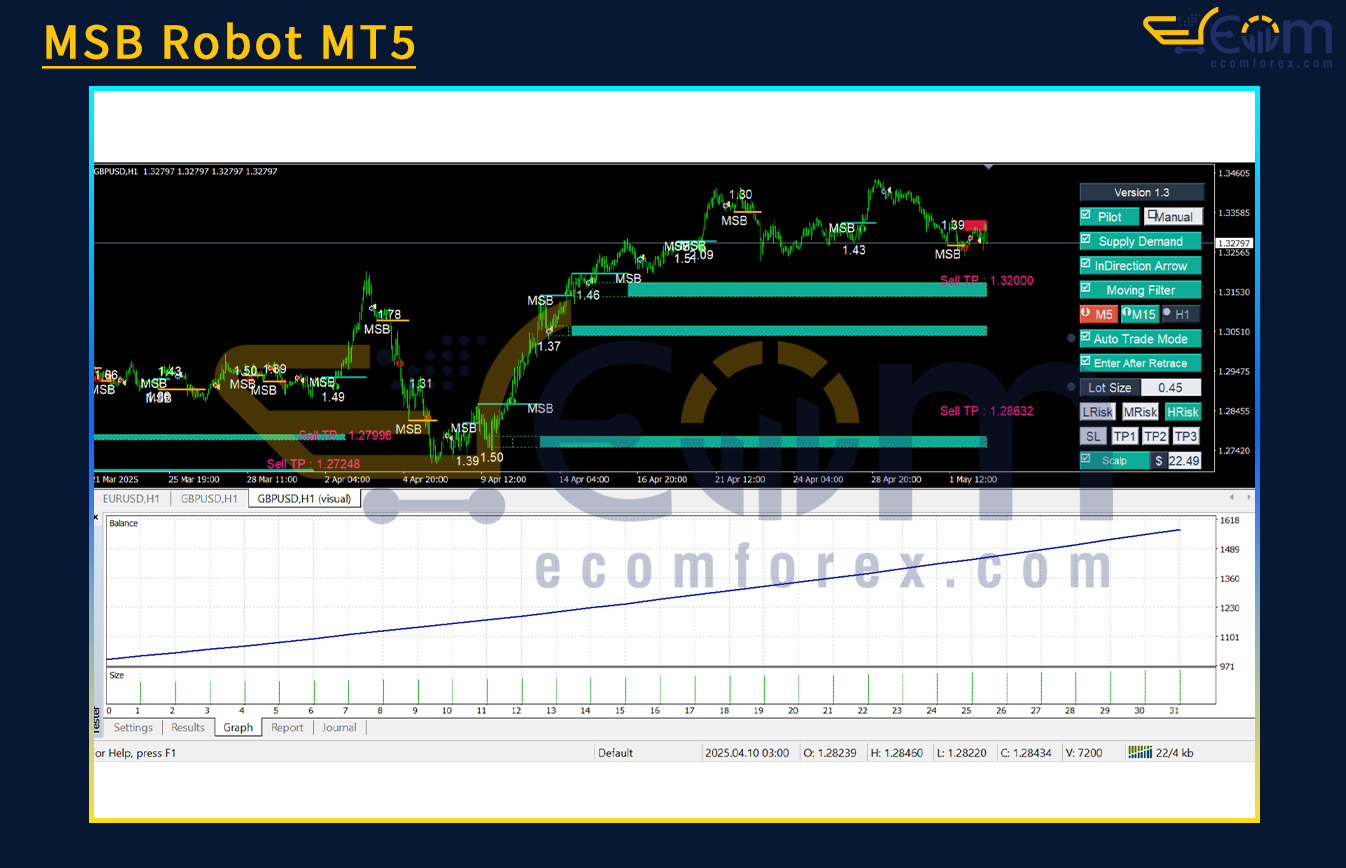Select the Graph tab
This screenshot has width=1346, height=868.
click(238, 727)
